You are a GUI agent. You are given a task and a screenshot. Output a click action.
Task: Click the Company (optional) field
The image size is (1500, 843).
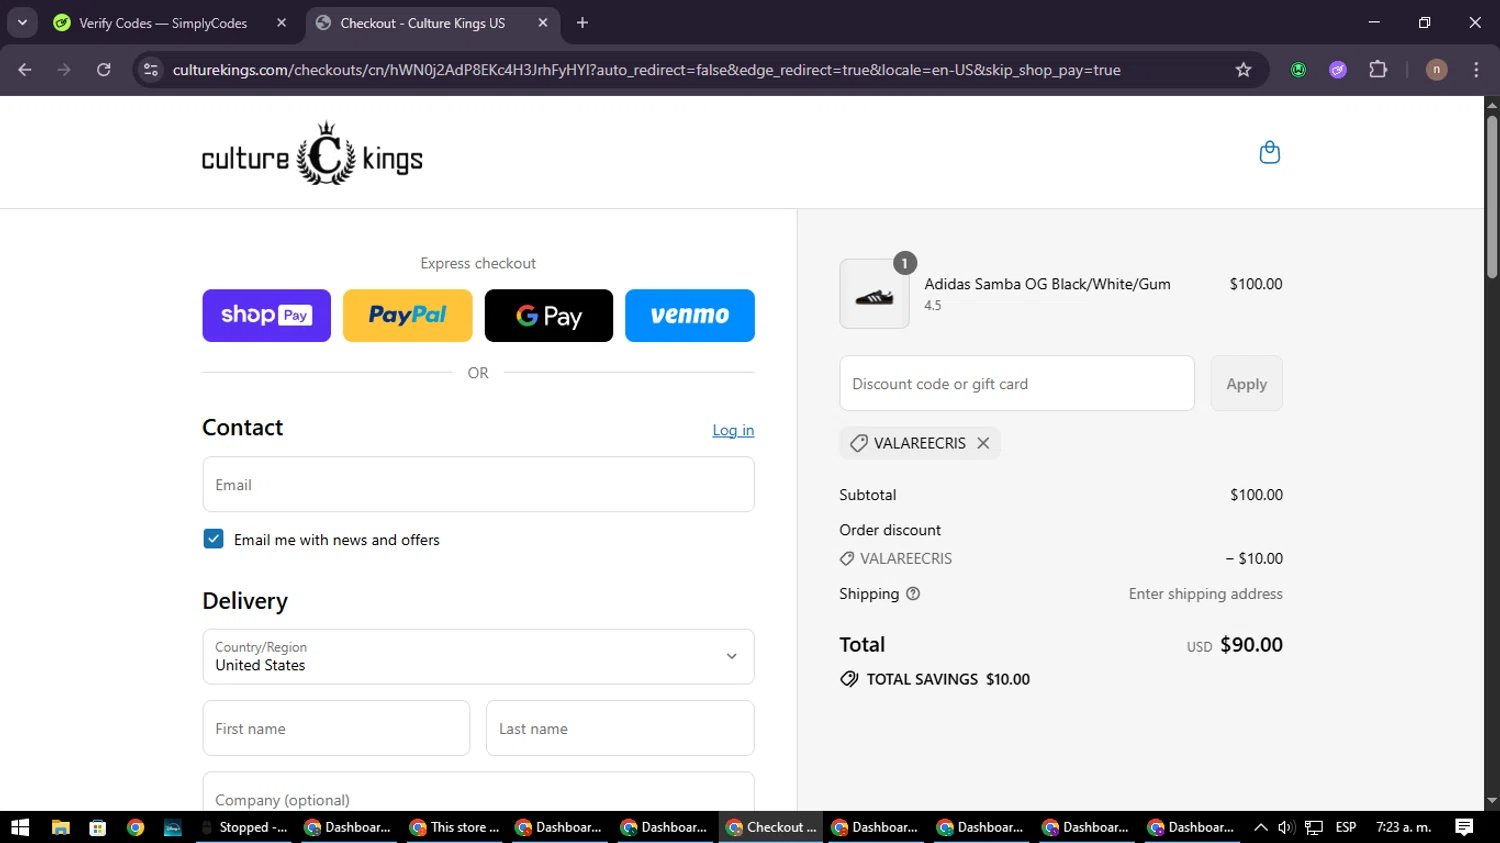coord(478,792)
